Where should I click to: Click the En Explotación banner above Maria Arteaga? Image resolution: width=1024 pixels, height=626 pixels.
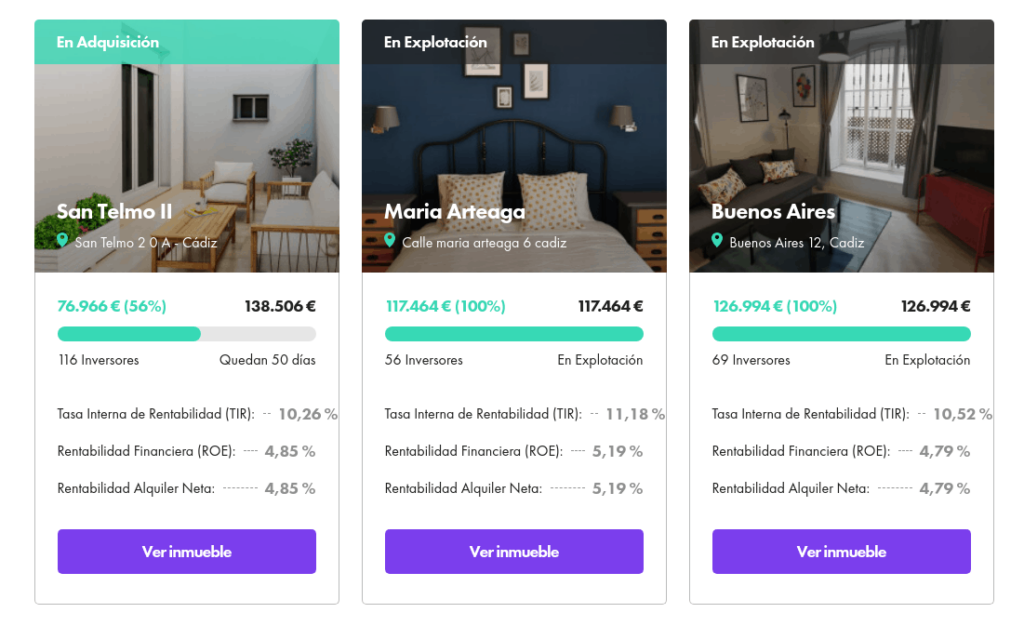coord(514,42)
